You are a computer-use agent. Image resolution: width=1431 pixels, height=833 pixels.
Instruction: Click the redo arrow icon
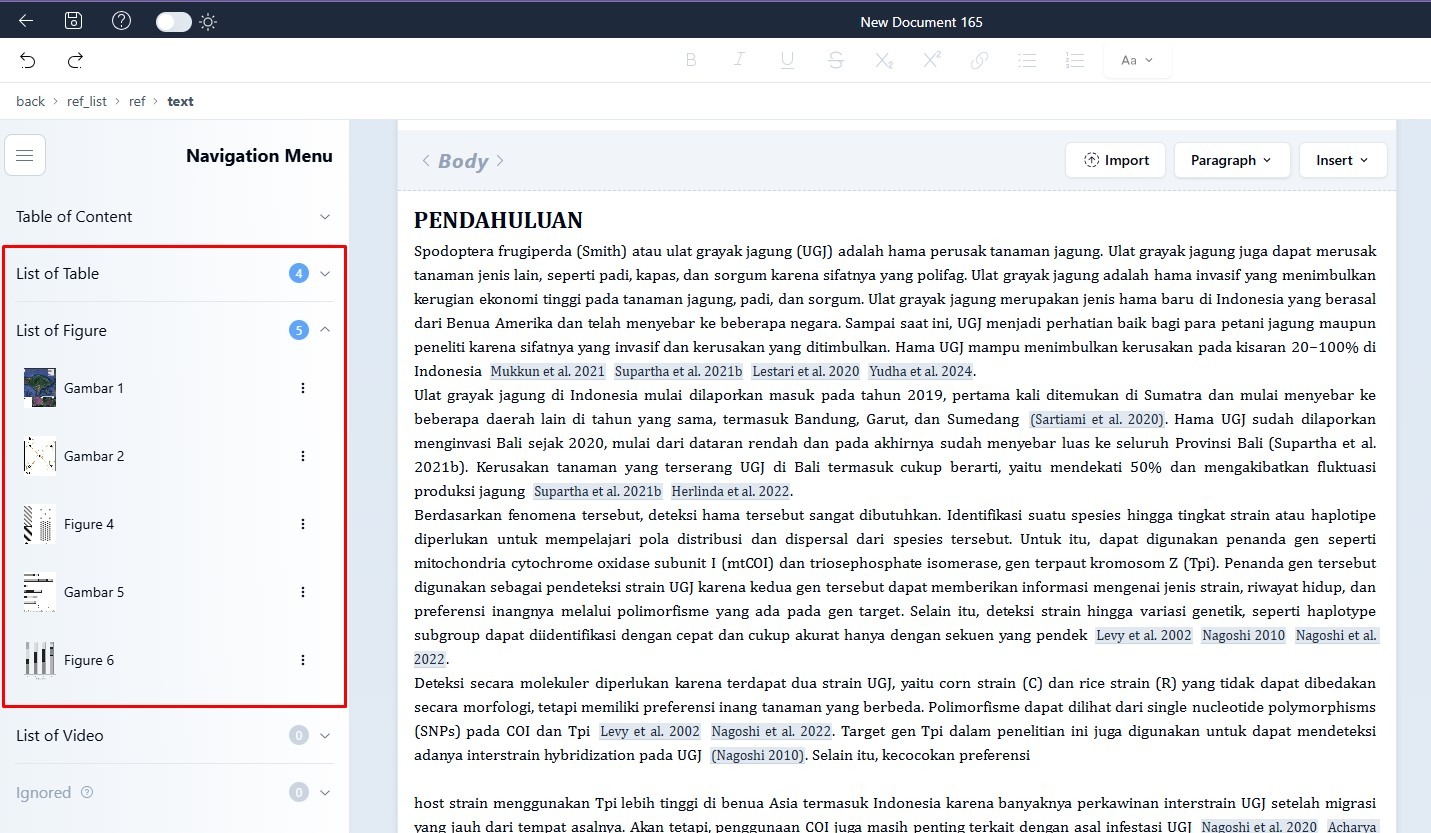pos(75,61)
